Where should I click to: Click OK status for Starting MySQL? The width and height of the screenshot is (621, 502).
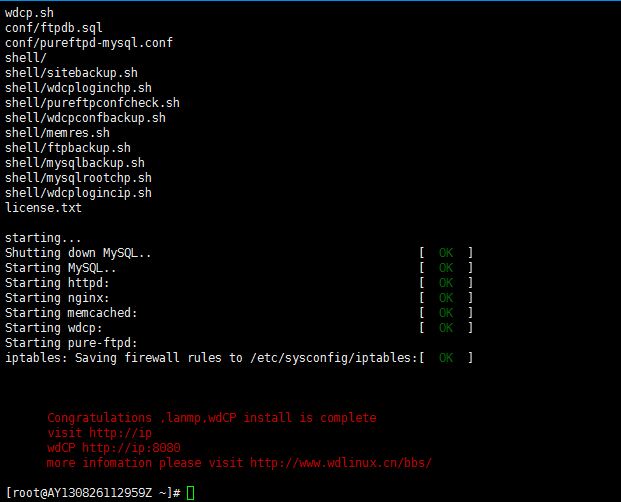(446, 268)
